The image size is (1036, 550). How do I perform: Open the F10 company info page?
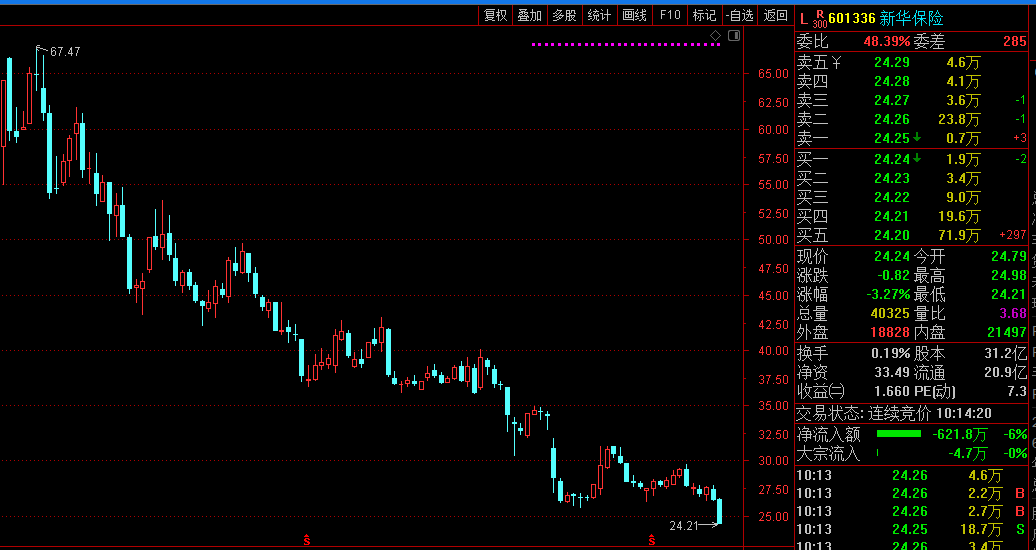[x=670, y=15]
